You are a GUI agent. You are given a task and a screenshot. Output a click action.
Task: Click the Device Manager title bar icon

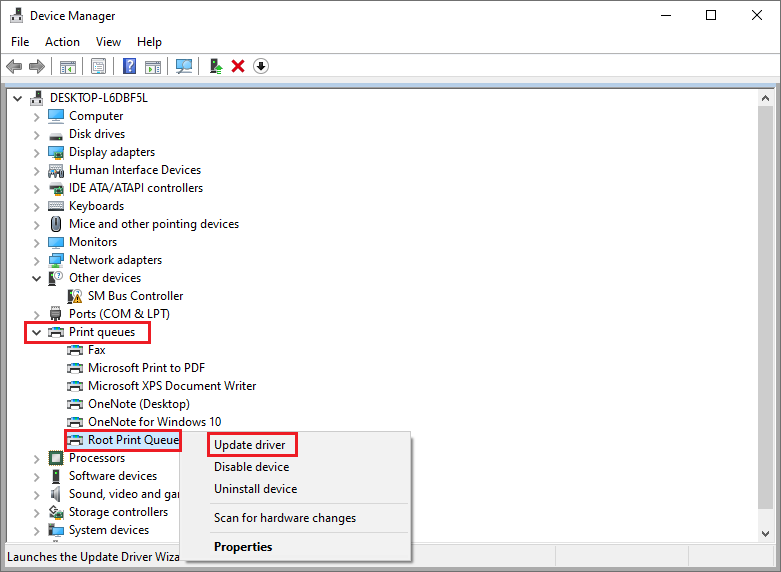click(x=16, y=15)
